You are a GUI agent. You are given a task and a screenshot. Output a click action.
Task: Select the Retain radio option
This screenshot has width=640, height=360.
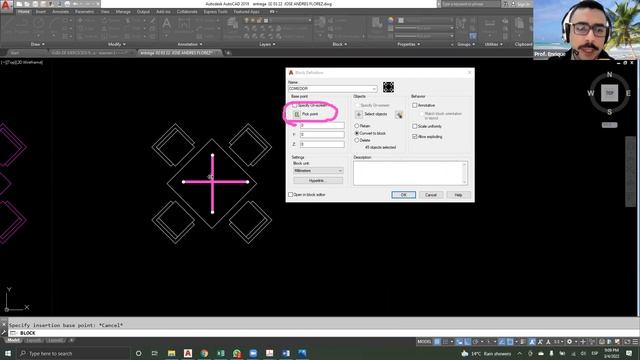point(357,126)
